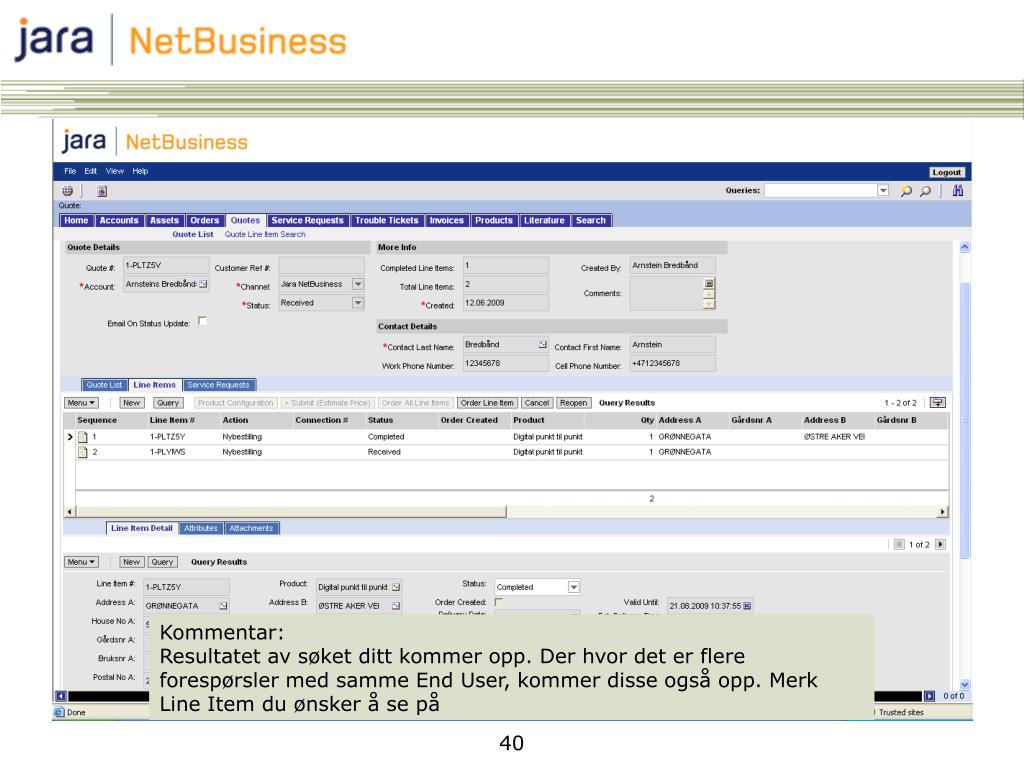1024x768 pixels.
Task: Click the Internet Explorer Done page icon
Action: coord(59,712)
